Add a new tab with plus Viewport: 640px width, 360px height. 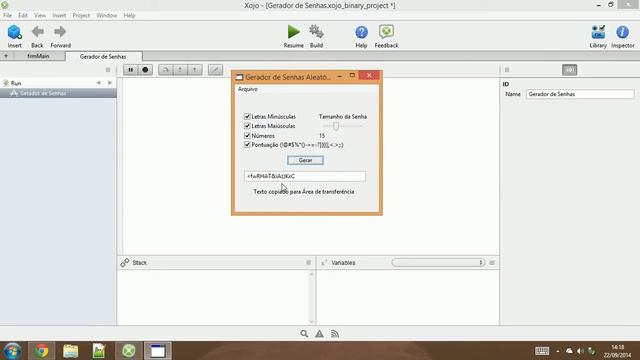point(6,56)
